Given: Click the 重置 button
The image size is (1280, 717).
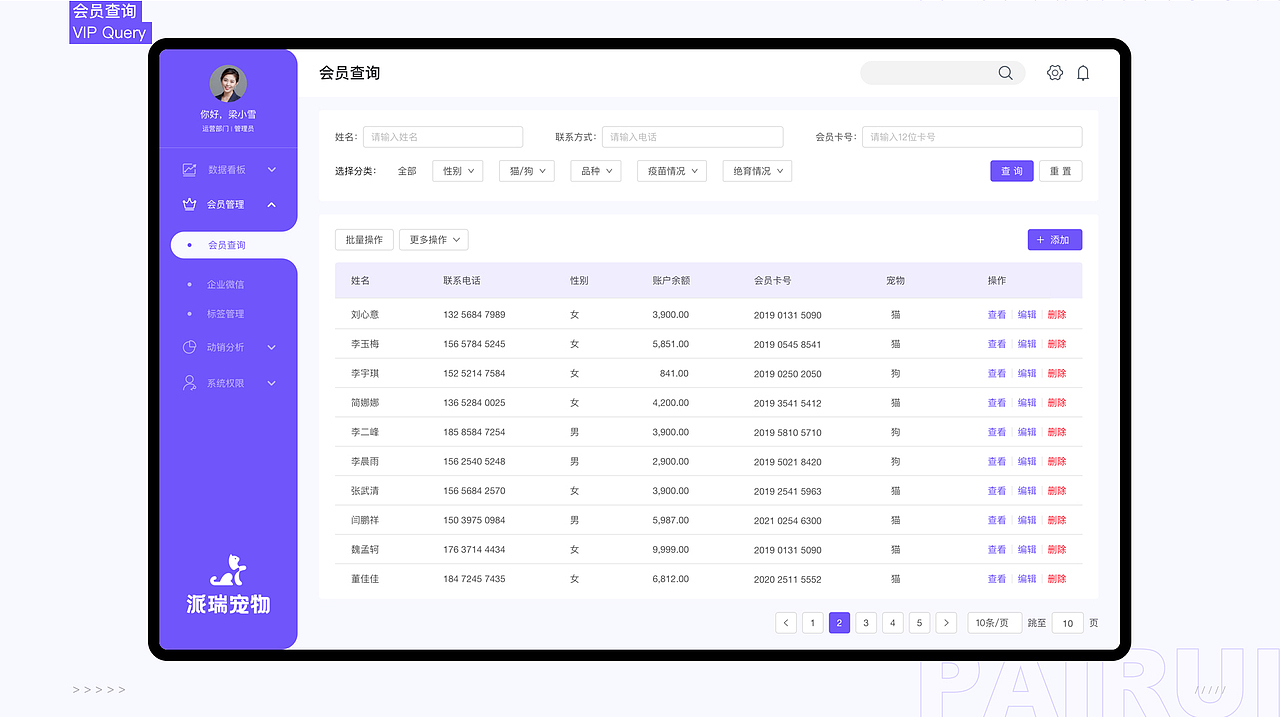Looking at the screenshot, I should (x=1061, y=171).
